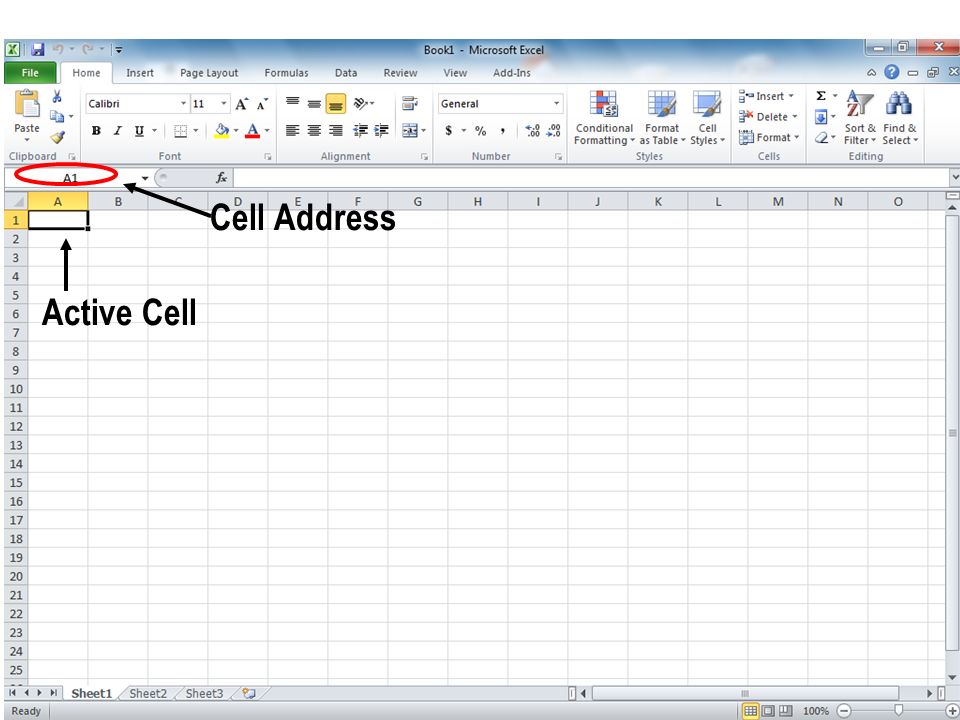
Task: Click Increase Indent icon
Action: coord(381,130)
